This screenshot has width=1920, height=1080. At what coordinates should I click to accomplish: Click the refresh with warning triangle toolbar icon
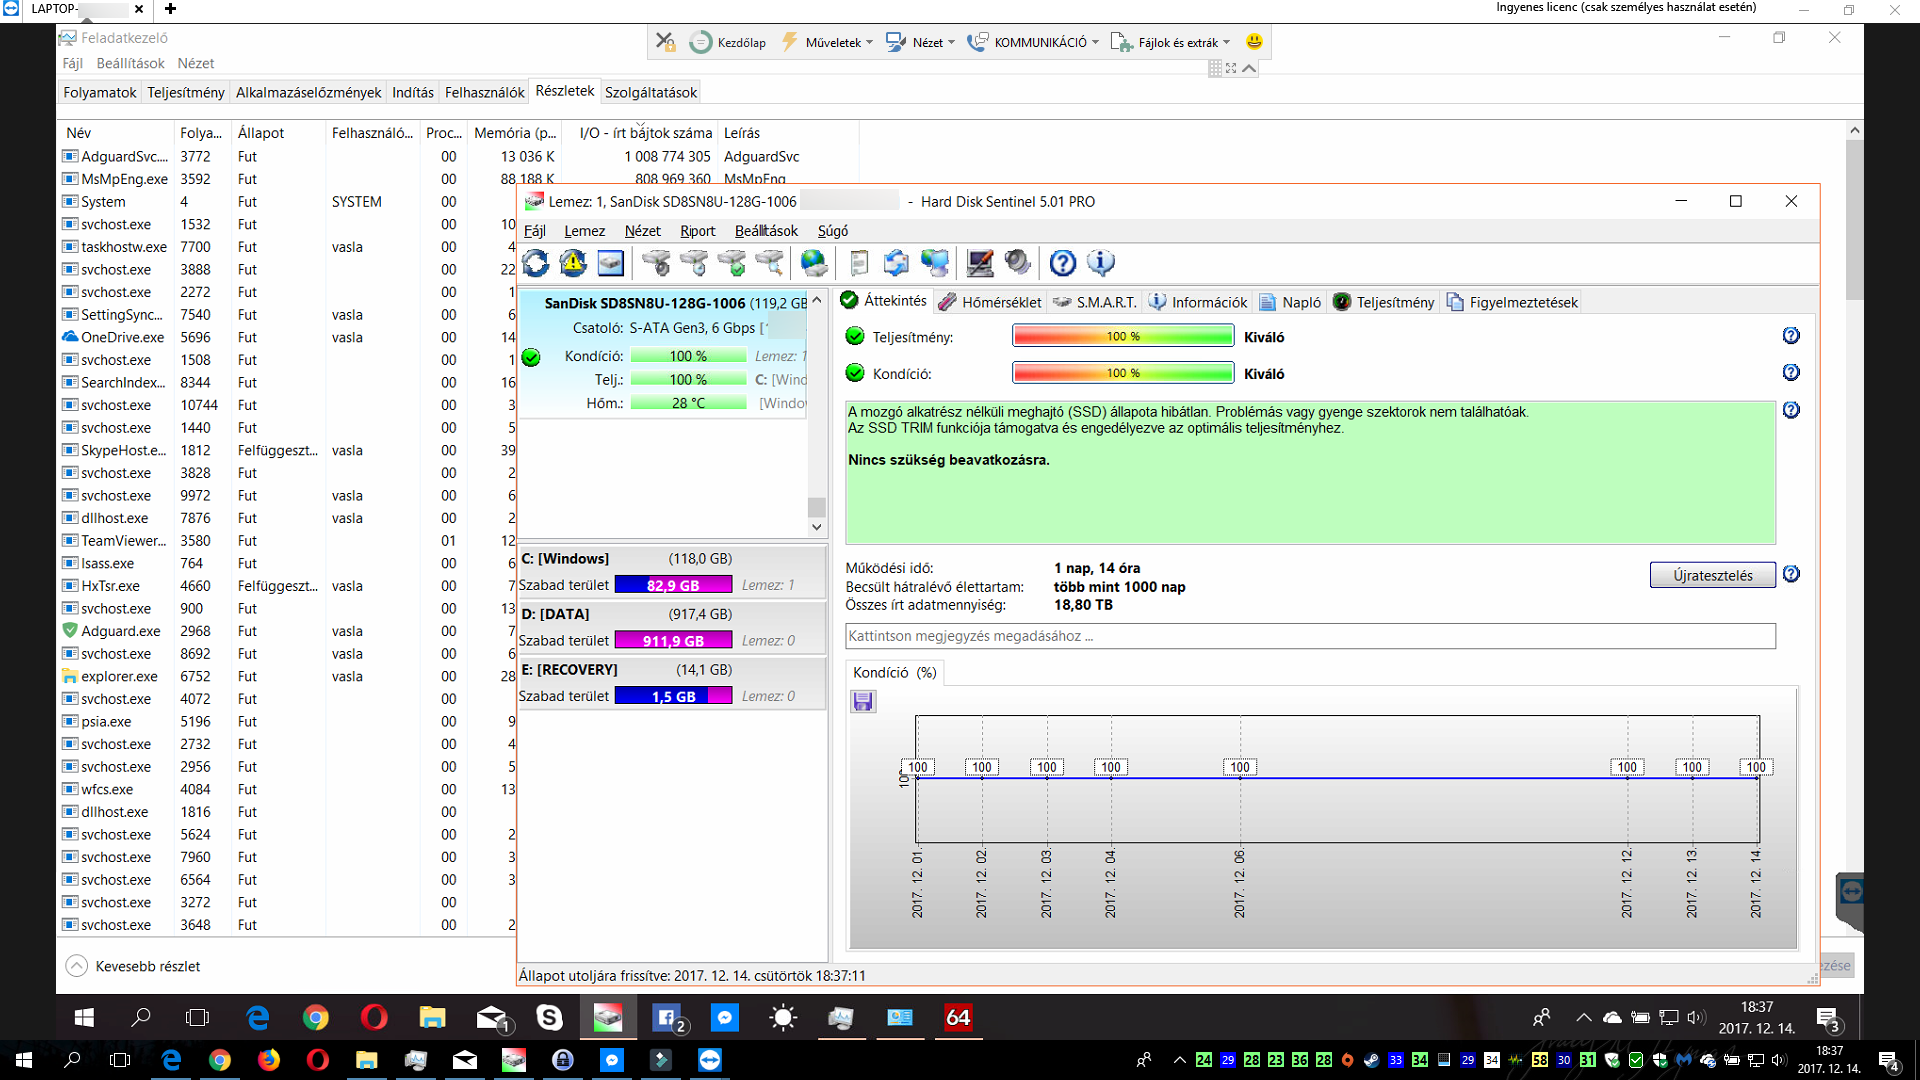point(573,263)
